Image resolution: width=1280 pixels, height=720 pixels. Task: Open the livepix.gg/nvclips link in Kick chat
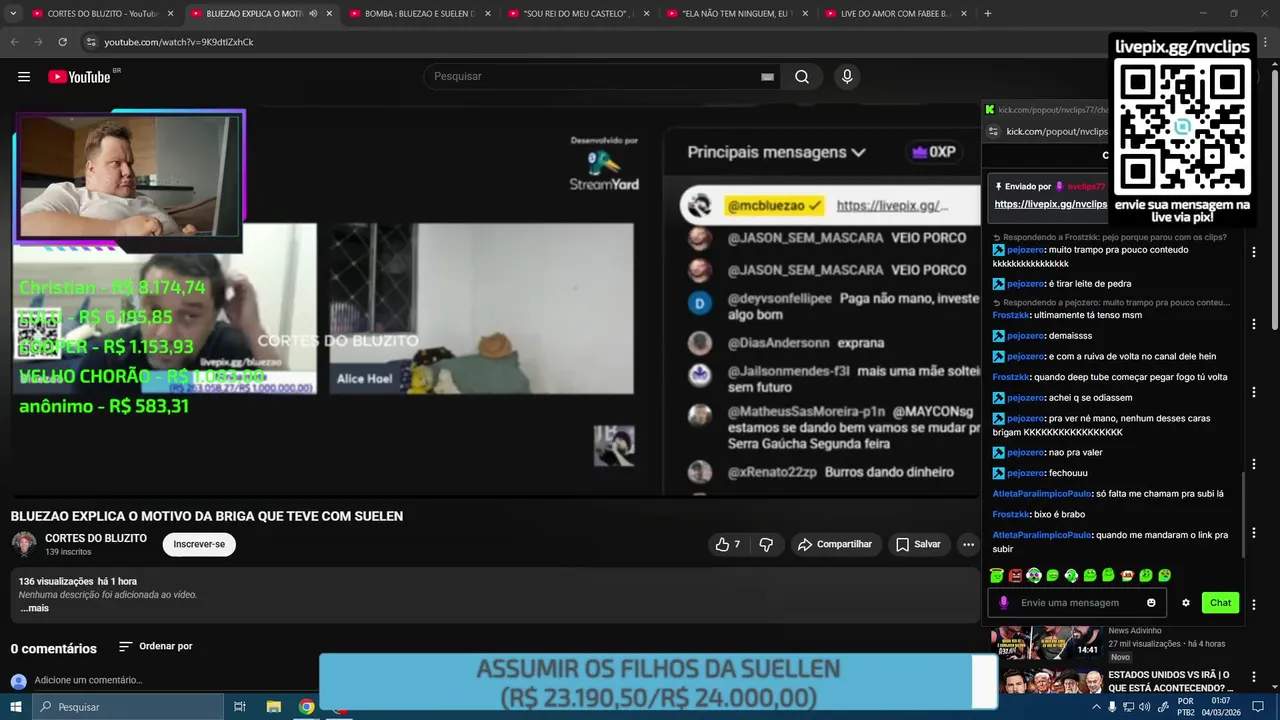click(x=1050, y=204)
